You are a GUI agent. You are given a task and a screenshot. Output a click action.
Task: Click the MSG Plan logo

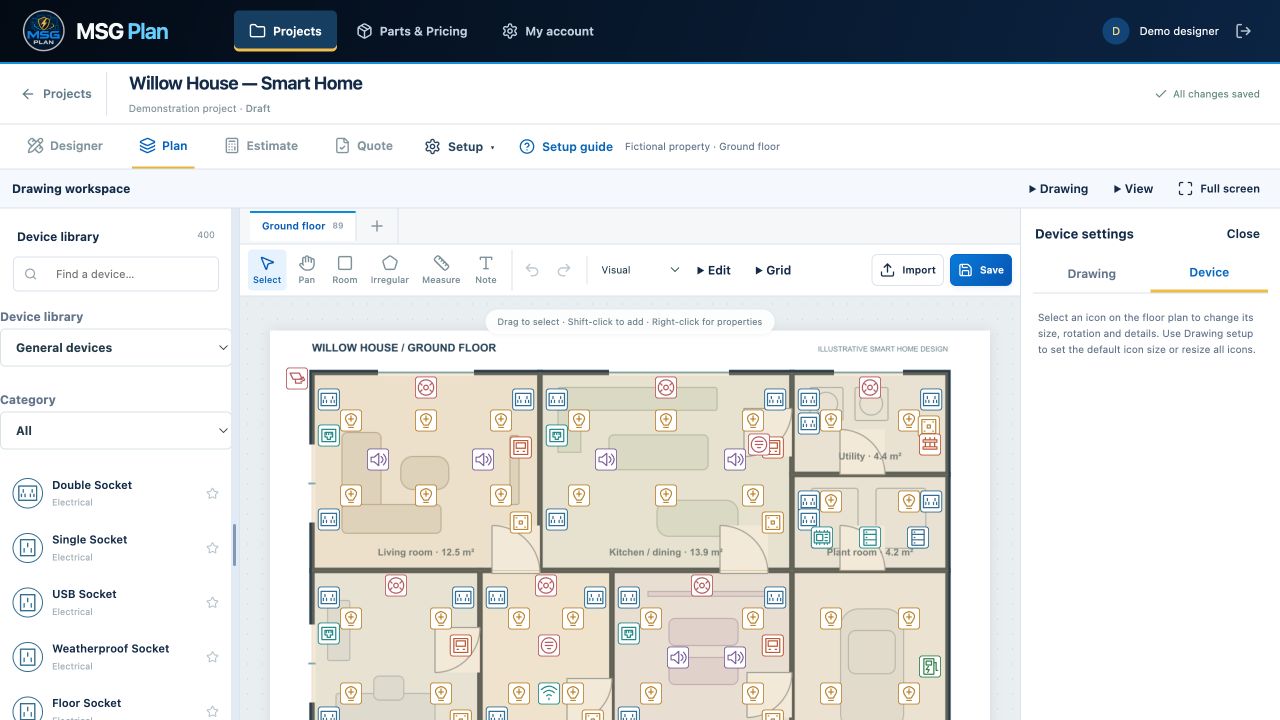[96, 31]
